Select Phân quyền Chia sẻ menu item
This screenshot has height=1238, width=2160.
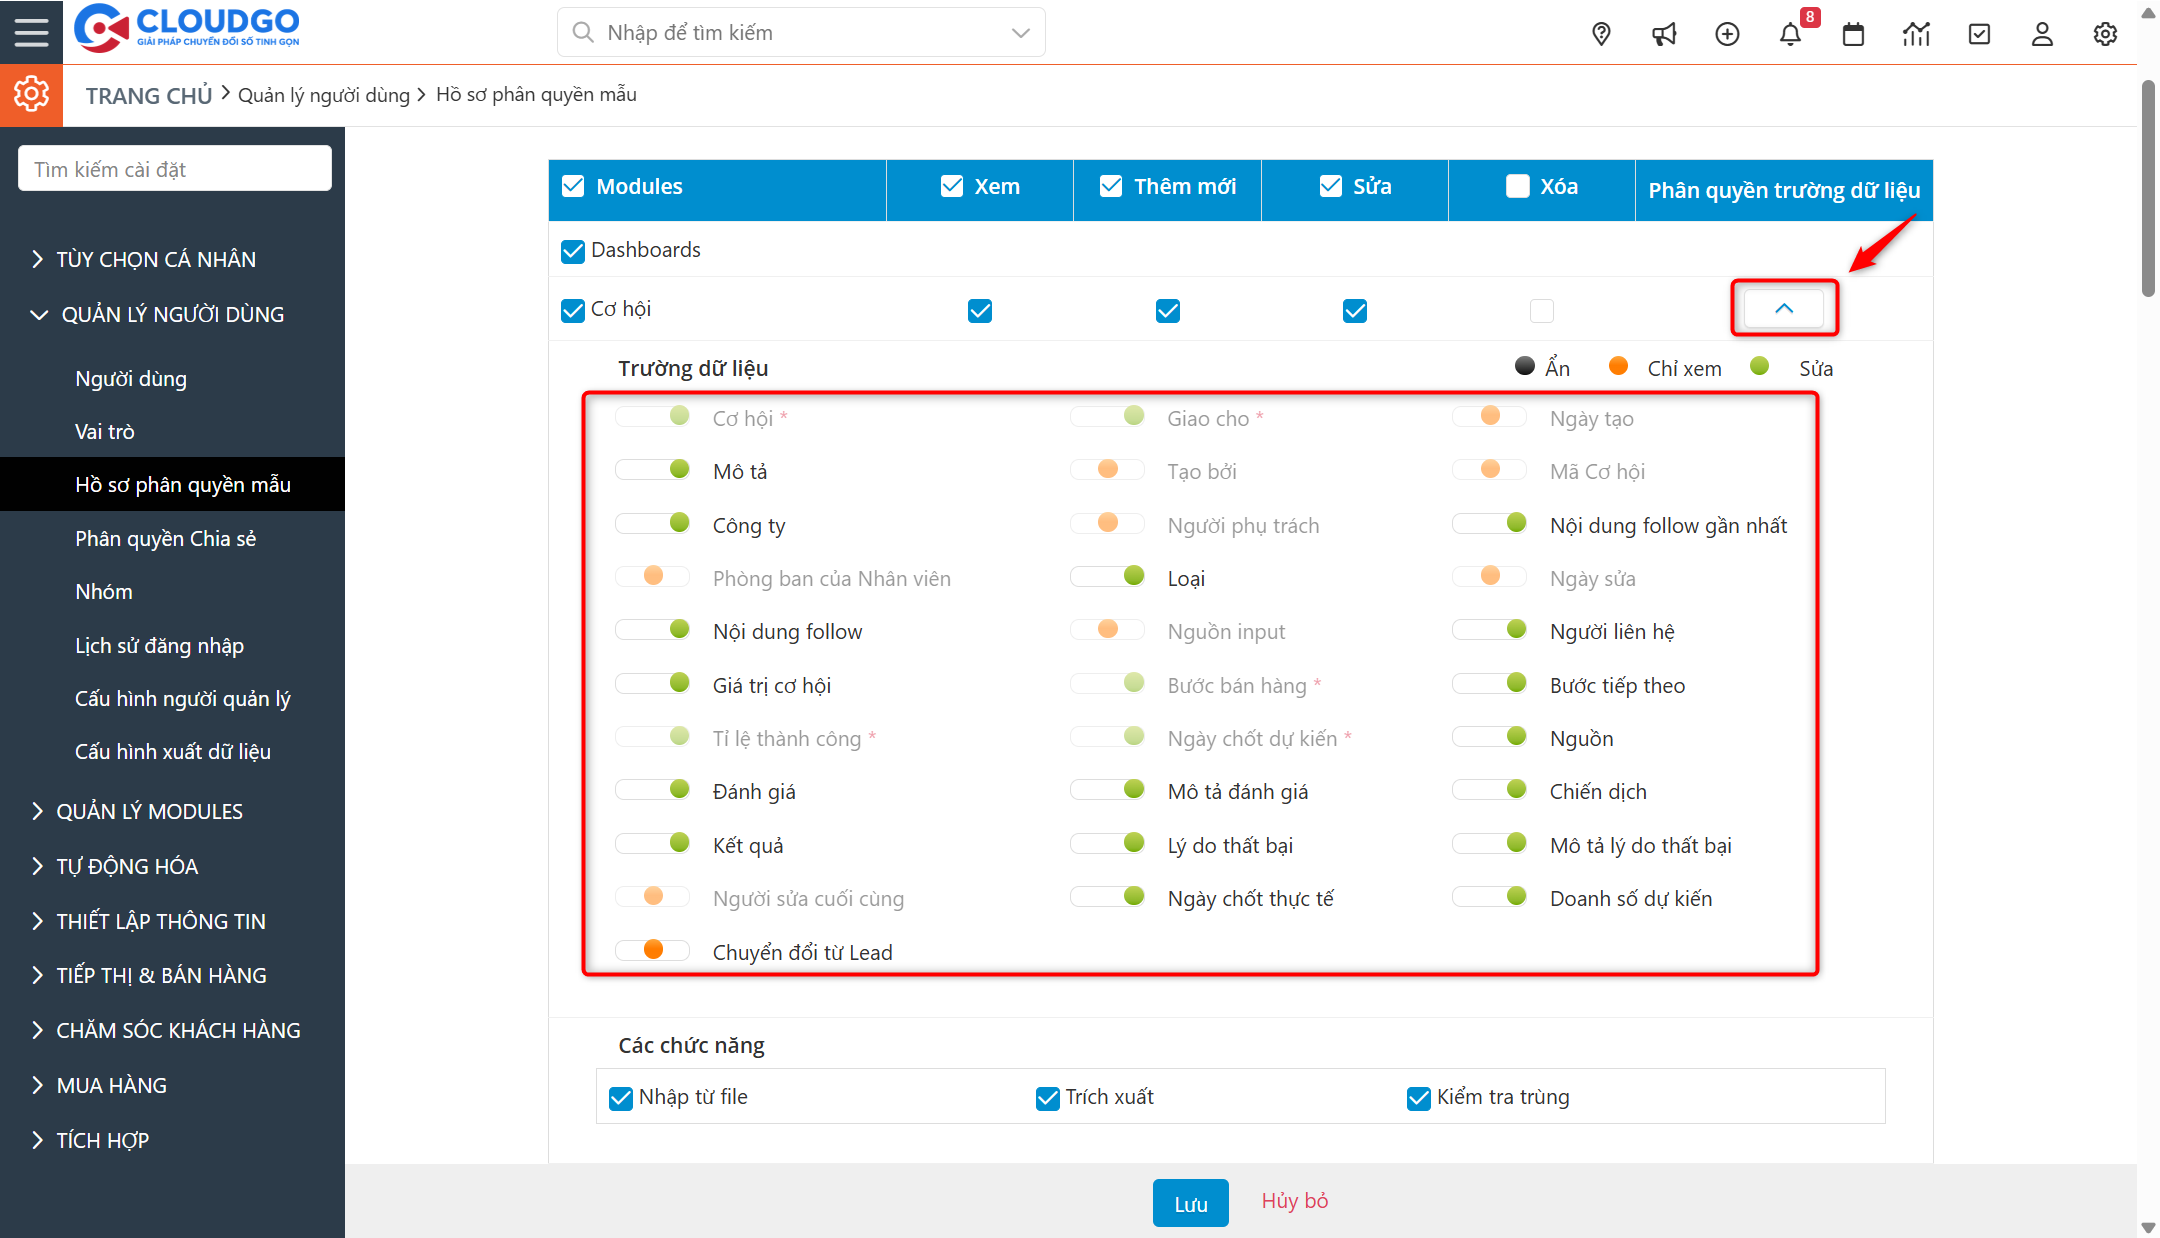165,538
